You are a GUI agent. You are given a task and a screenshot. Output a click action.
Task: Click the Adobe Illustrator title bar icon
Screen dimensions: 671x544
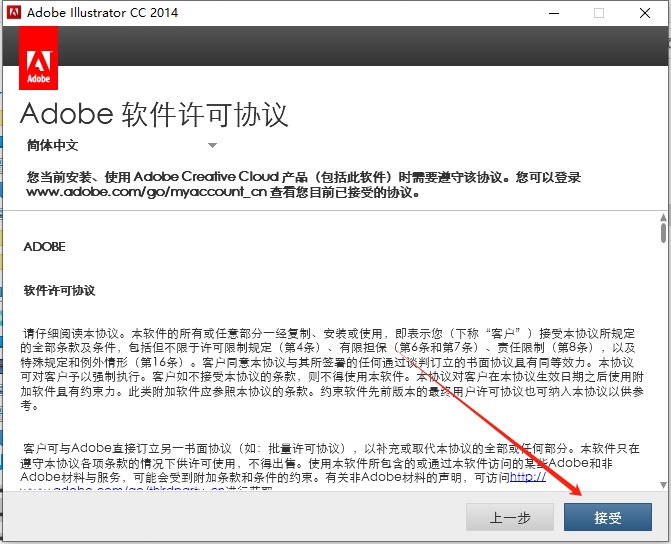(13, 13)
